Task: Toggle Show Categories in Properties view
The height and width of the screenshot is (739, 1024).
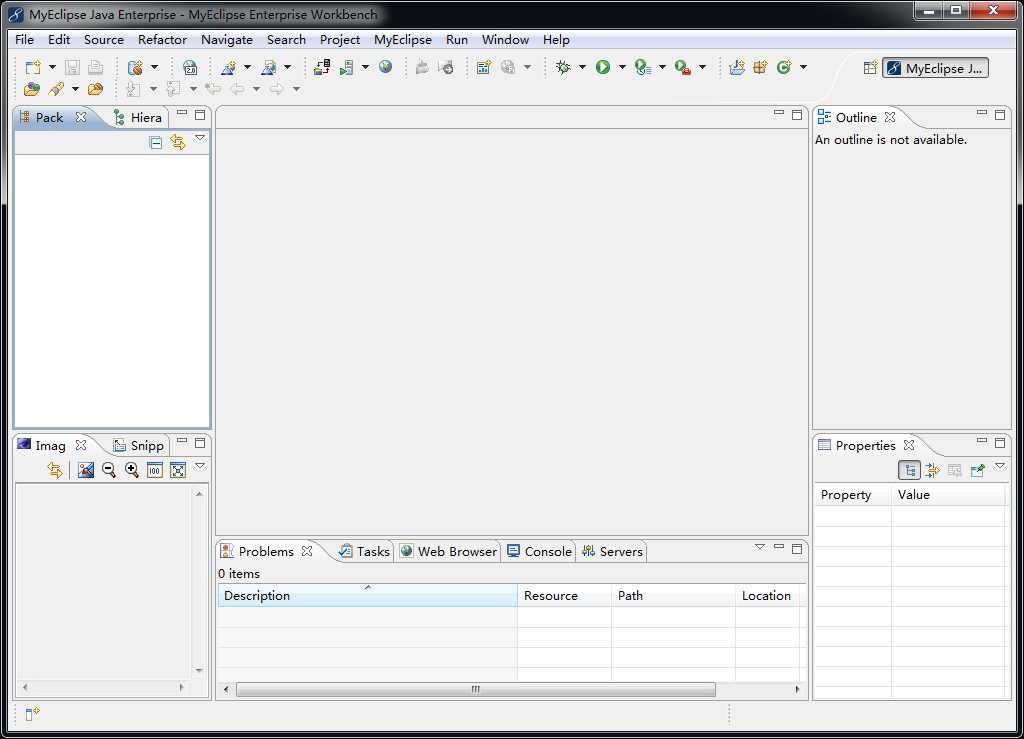Action: 910,470
